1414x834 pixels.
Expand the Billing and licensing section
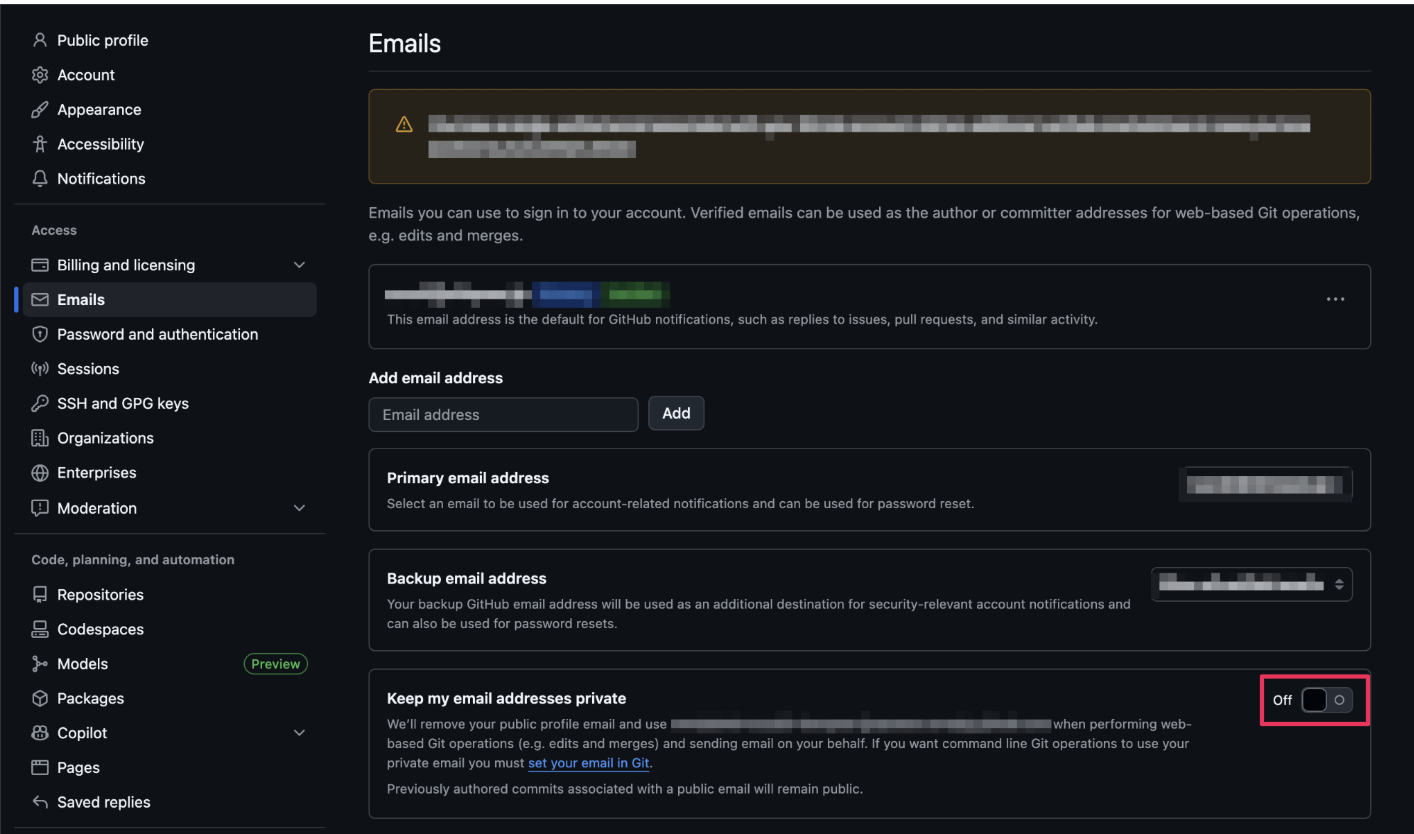pos(298,265)
